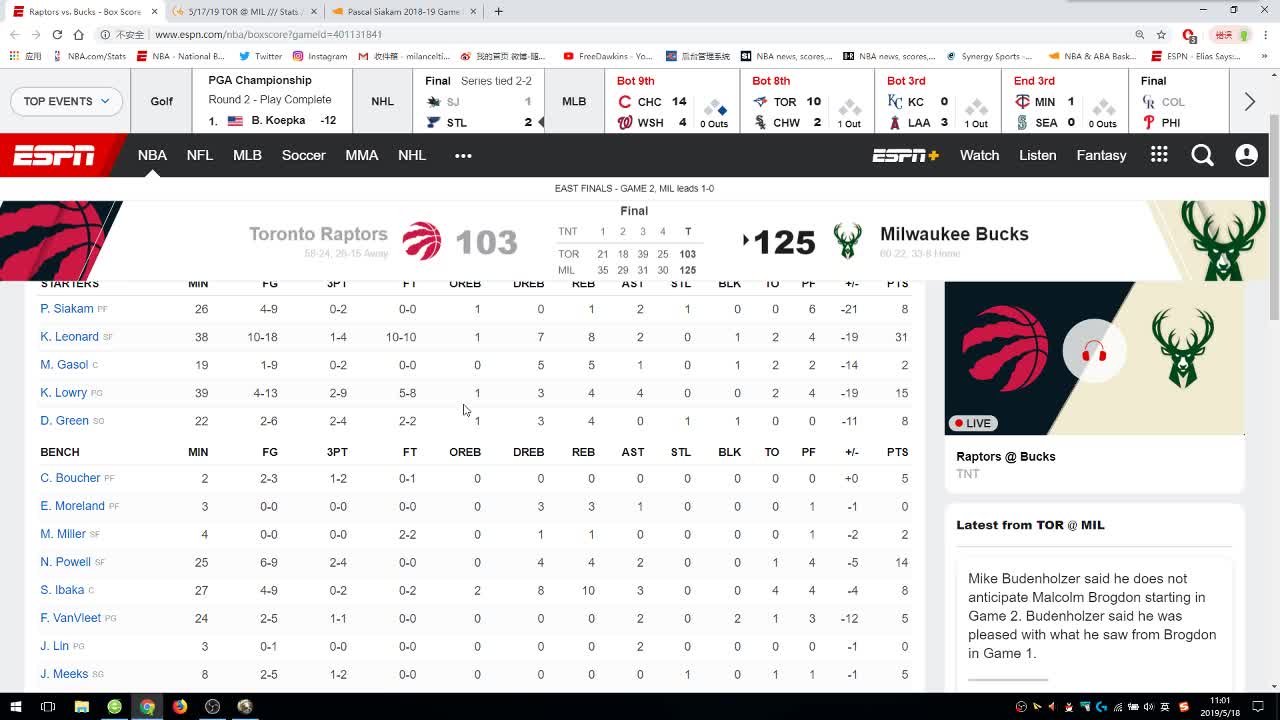Viewport: 1280px width, 720px height.
Task: Select the NFL menu item
Action: click(200, 155)
